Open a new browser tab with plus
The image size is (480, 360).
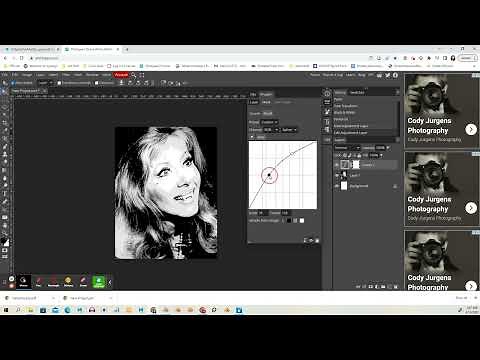[x=127, y=49]
